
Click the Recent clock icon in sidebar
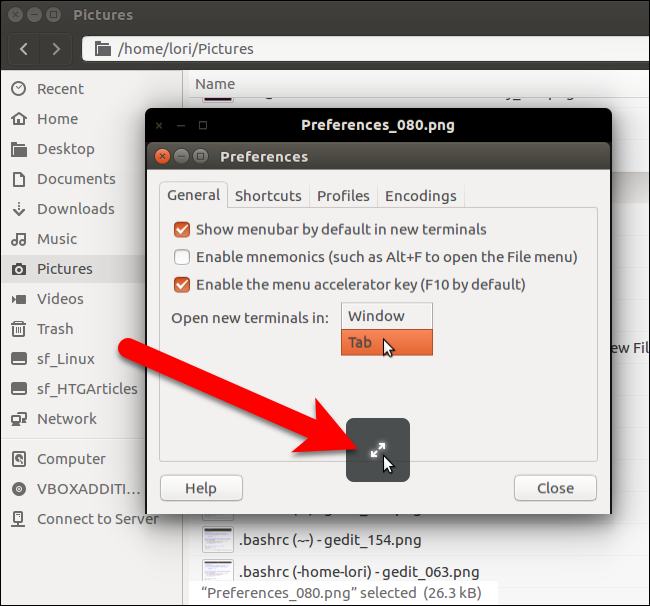pyautogui.click(x=19, y=89)
